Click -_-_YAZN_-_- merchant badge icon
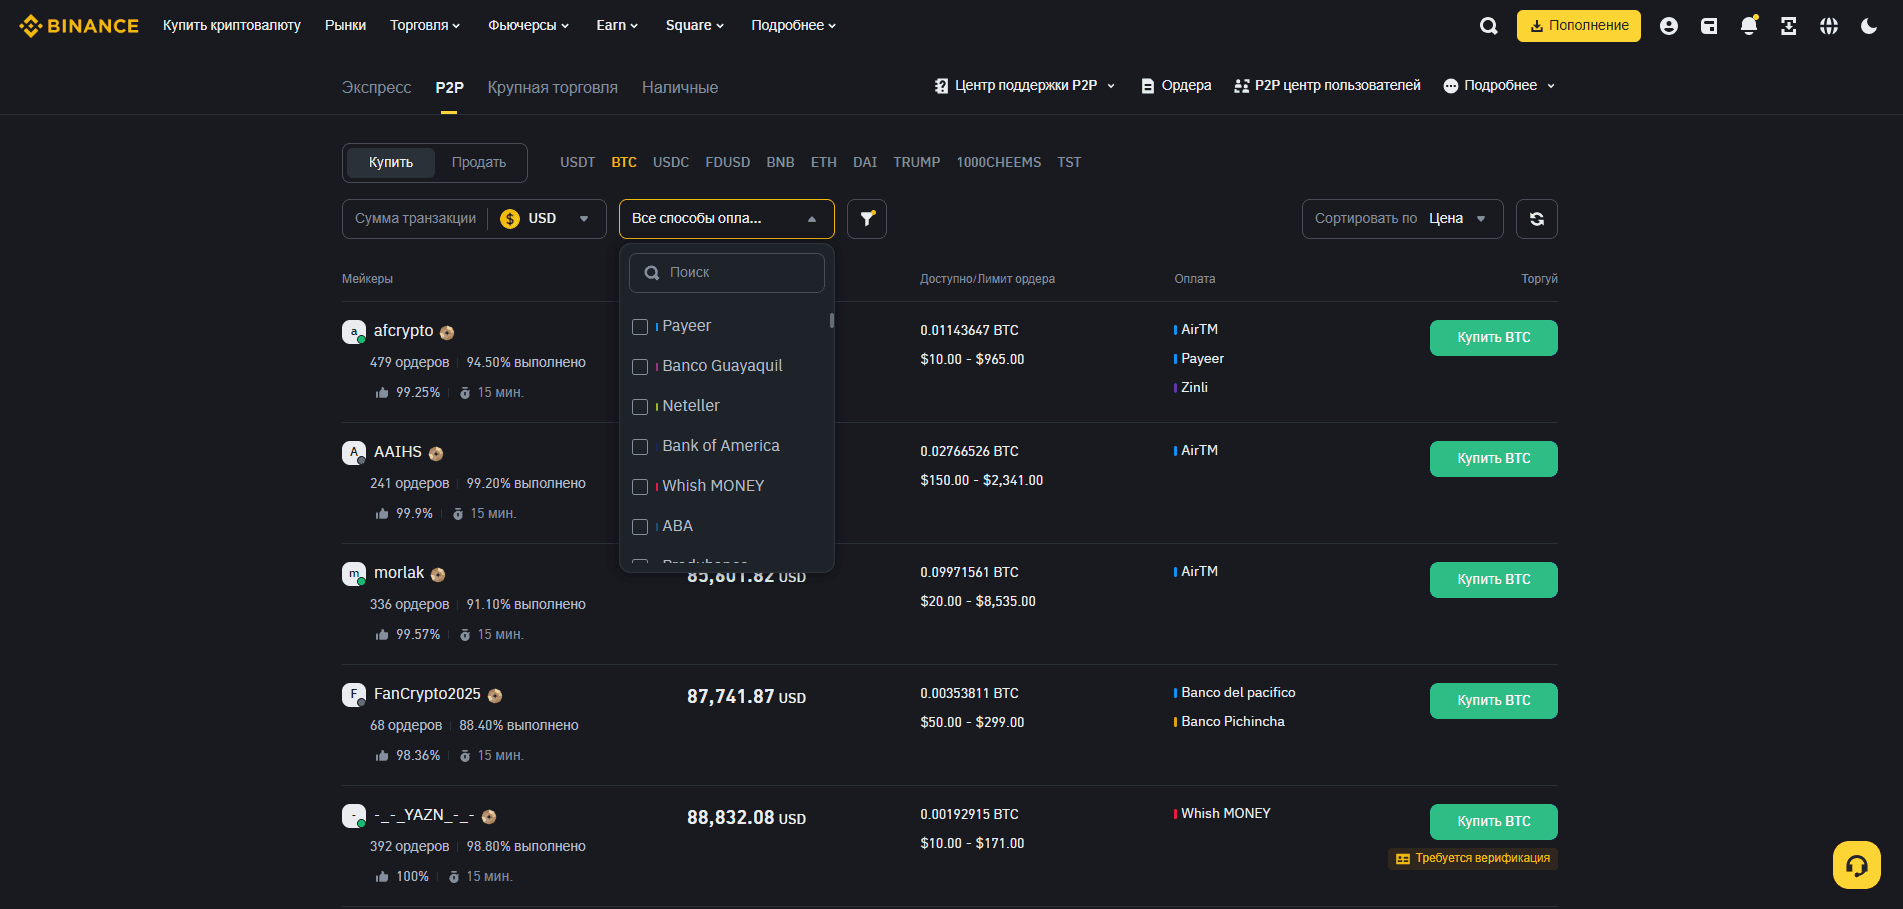The width and height of the screenshot is (1903, 909). pos(488,817)
